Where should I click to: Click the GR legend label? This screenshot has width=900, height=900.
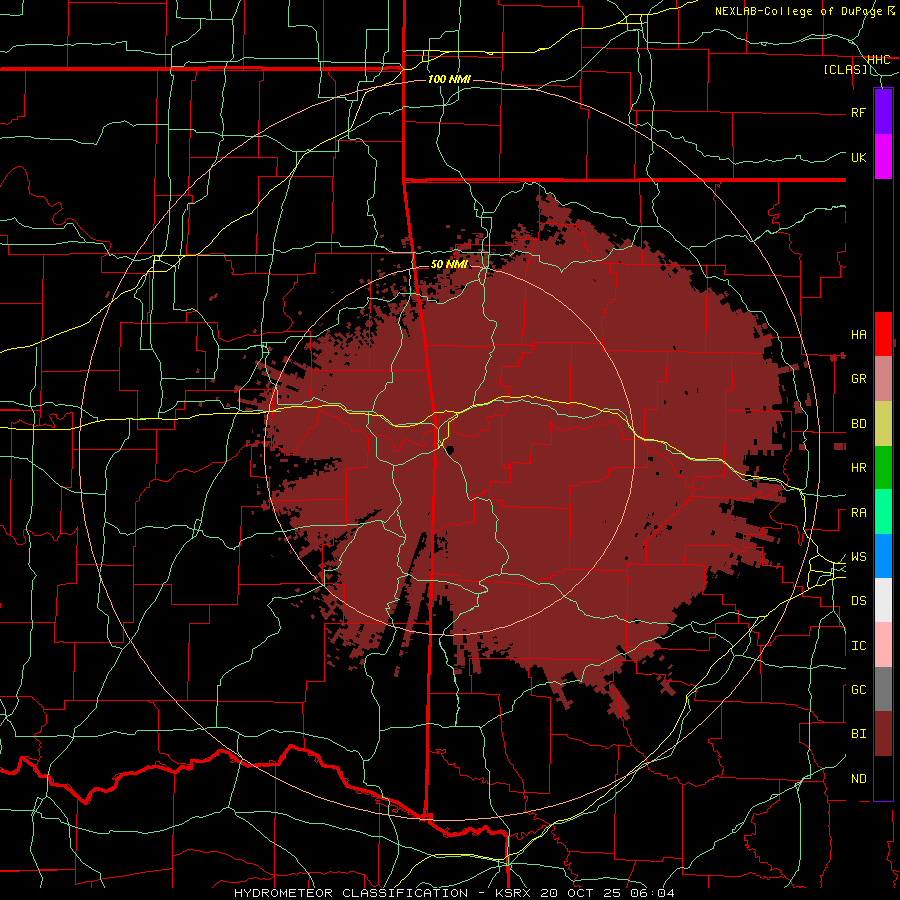859,379
